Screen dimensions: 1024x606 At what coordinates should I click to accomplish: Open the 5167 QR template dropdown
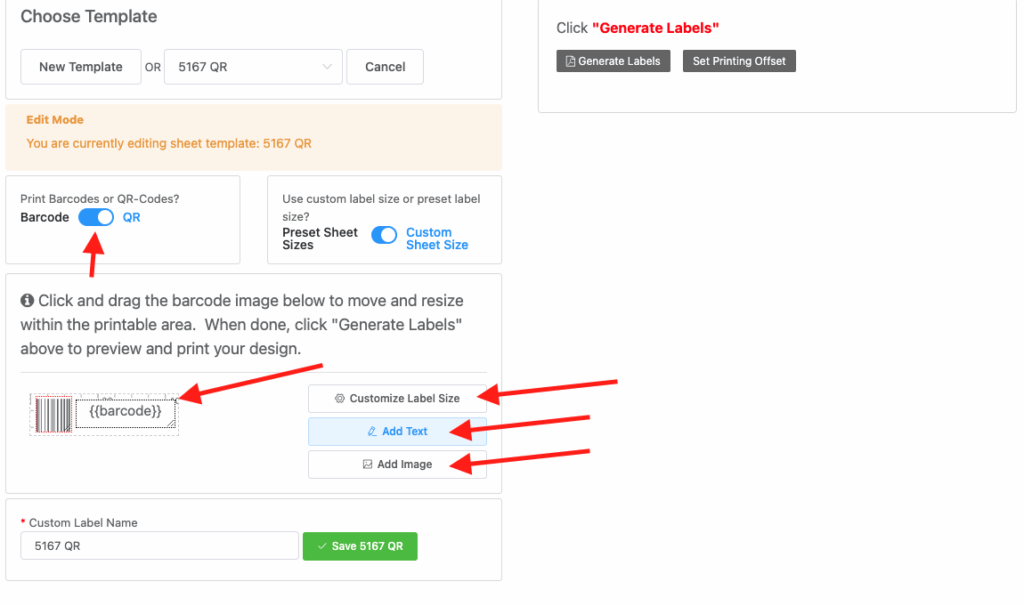coord(253,67)
